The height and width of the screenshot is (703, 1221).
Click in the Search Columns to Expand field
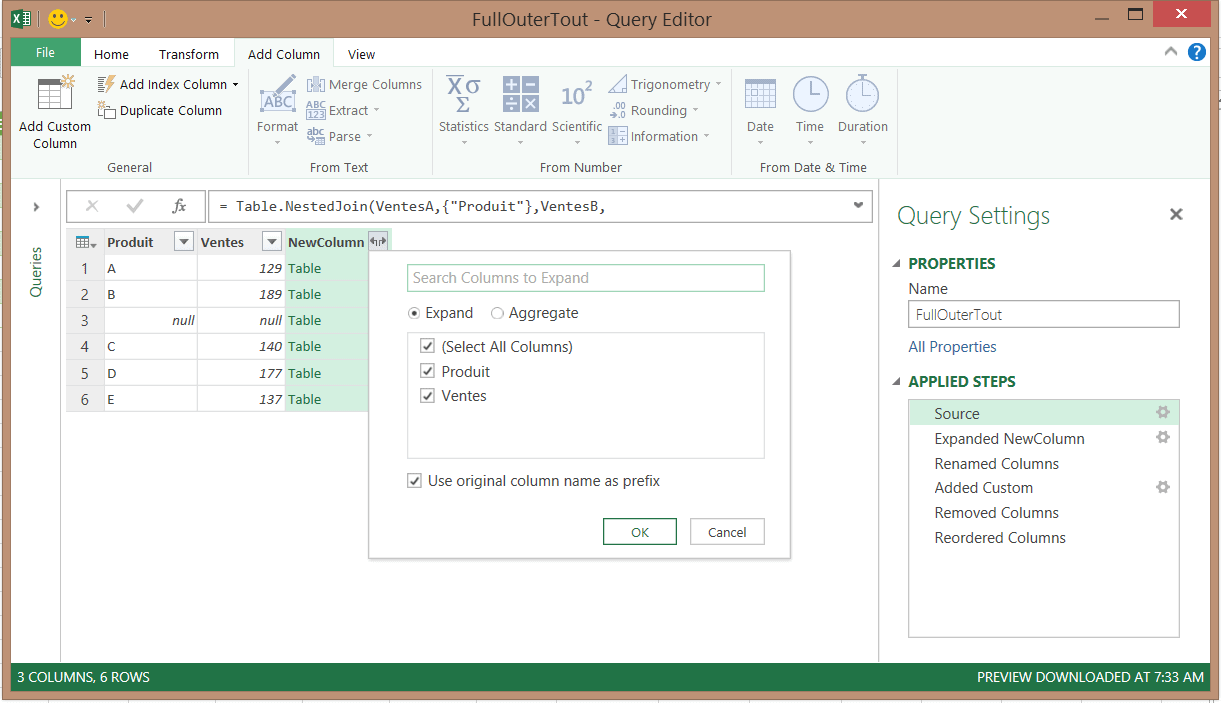coord(585,278)
